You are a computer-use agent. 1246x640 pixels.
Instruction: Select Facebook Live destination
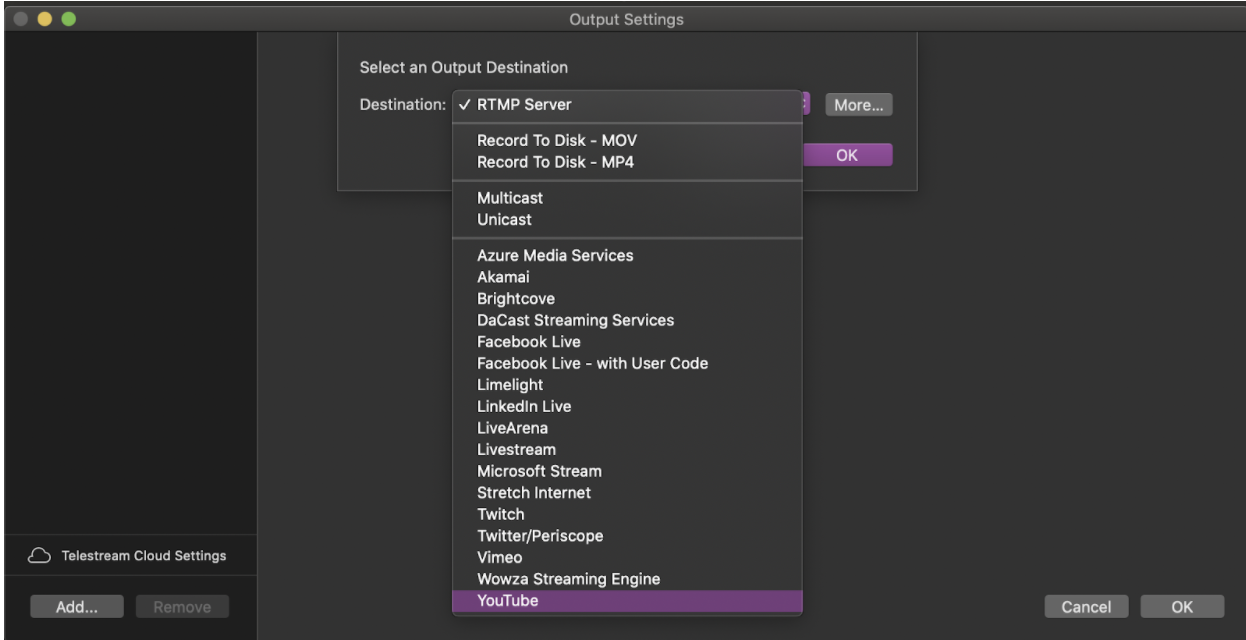pyautogui.click(x=627, y=342)
